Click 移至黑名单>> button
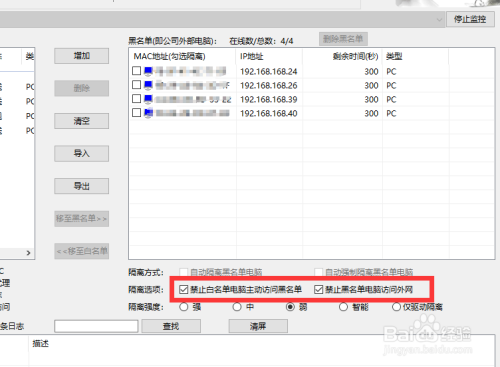This screenshot has width=500, height=367. click(82, 219)
